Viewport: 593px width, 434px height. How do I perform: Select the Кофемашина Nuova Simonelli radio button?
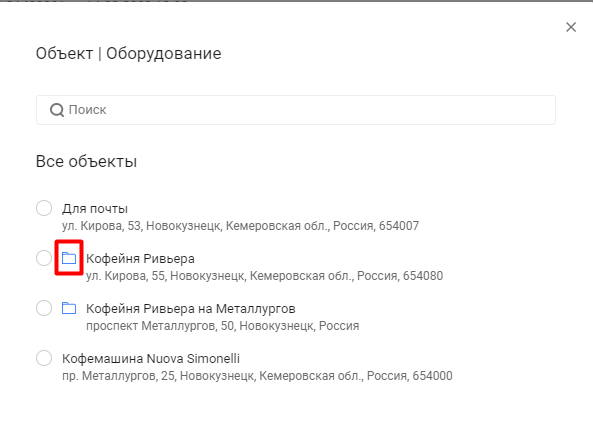[x=44, y=358]
